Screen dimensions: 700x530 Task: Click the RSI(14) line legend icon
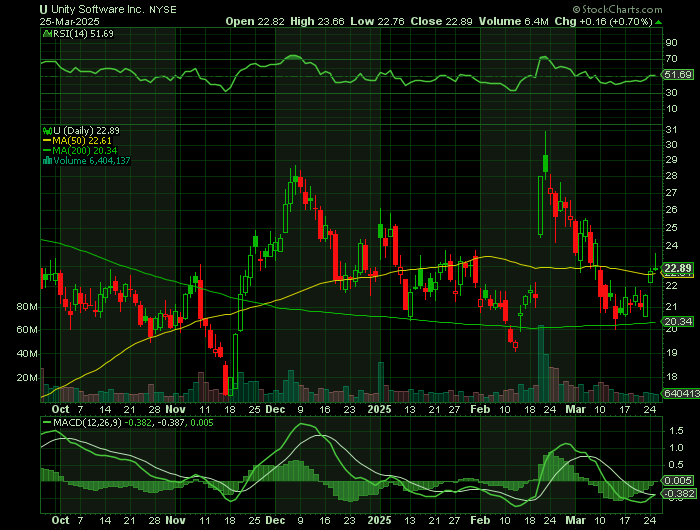[x=47, y=34]
